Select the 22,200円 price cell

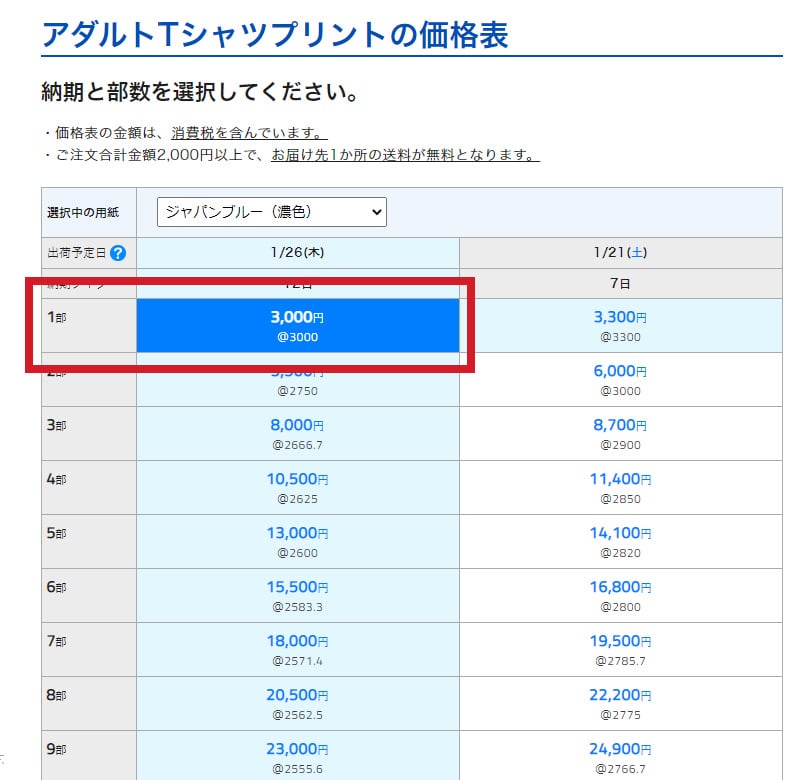(620, 703)
